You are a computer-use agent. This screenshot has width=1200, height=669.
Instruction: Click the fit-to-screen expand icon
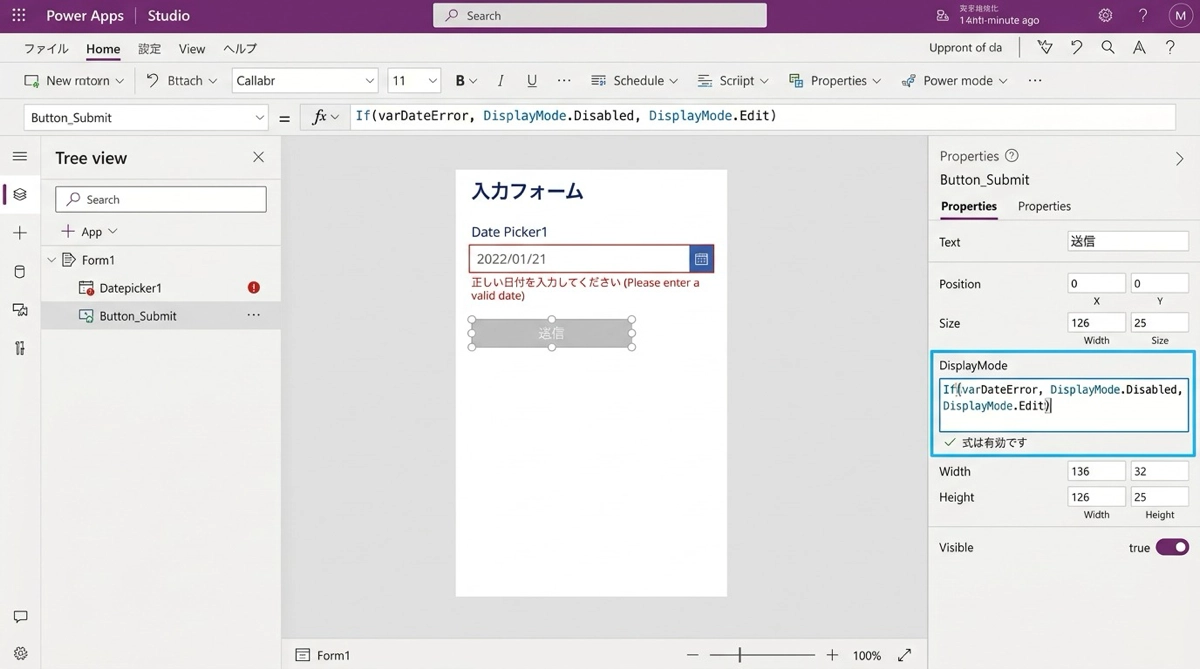coord(904,655)
